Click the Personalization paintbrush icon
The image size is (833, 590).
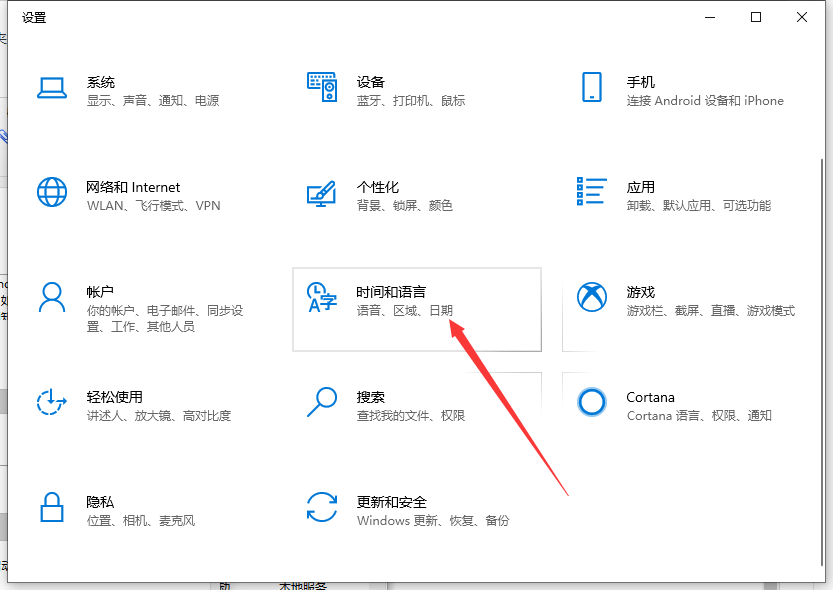pos(322,193)
